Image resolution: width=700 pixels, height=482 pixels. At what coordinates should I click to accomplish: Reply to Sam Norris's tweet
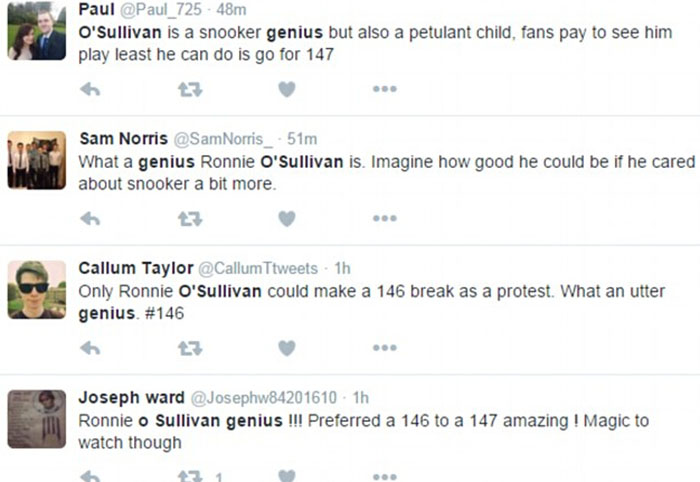tap(90, 218)
